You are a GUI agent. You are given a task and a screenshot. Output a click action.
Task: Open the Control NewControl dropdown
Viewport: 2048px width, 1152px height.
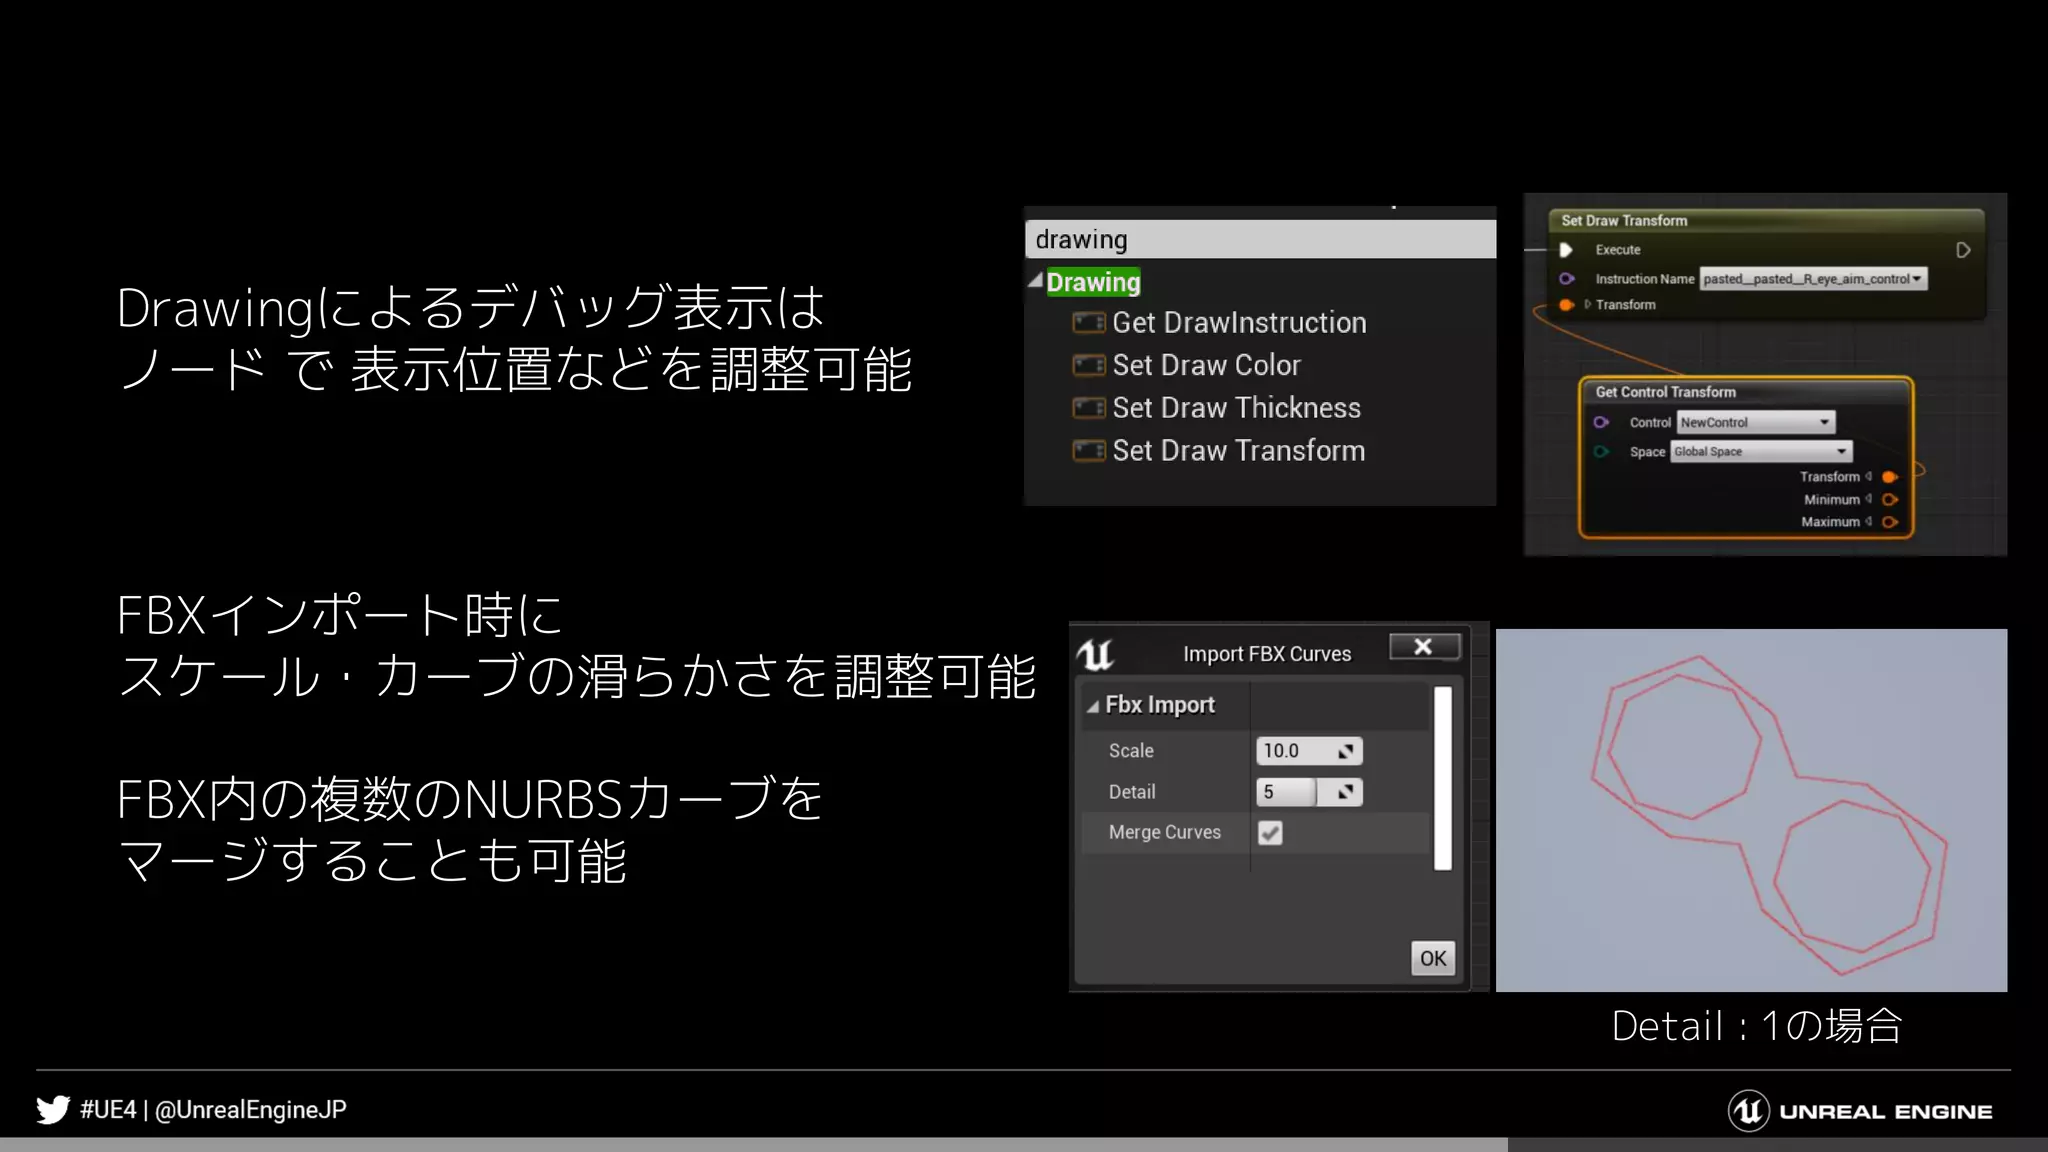coord(1755,422)
